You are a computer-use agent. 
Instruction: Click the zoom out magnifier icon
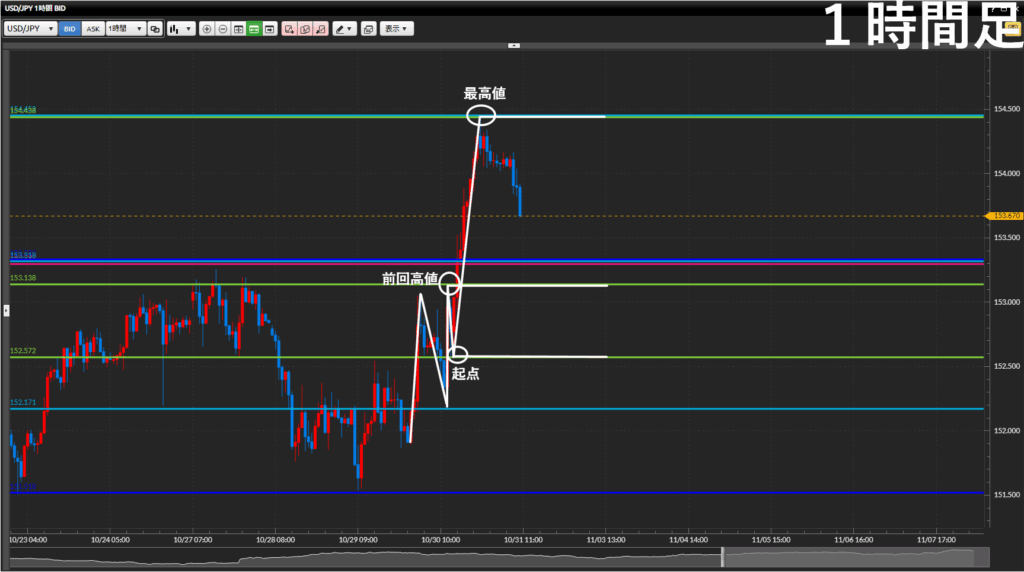[222, 29]
